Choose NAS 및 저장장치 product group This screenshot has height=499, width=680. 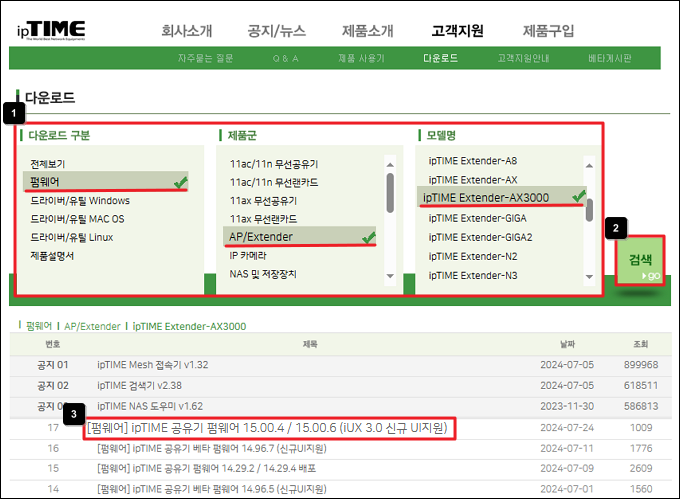click(263, 274)
